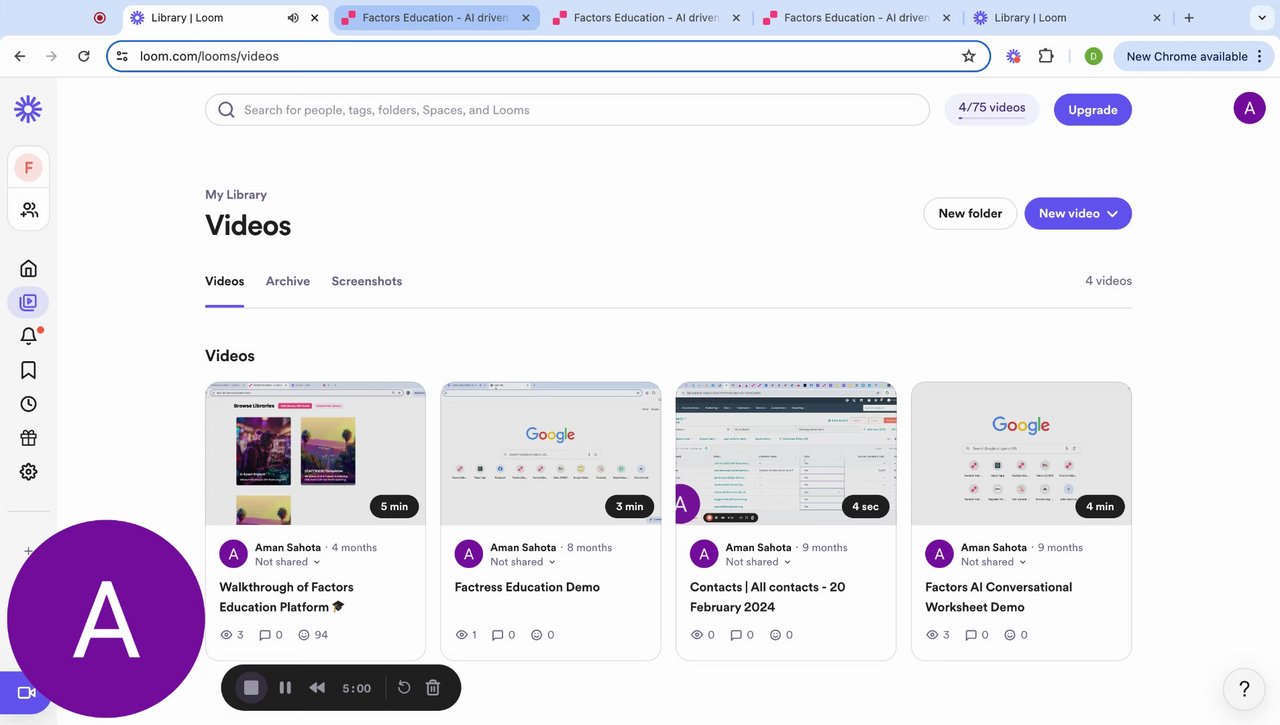Click the Loom logo in sidebar

coord(28,109)
